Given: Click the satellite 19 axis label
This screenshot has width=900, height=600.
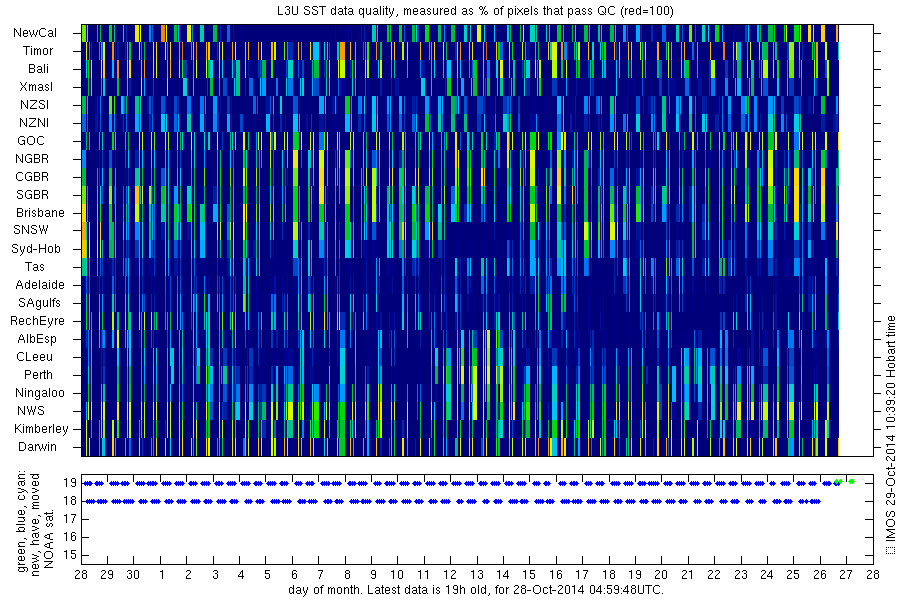Looking at the screenshot, I should pyautogui.click(x=70, y=483).
